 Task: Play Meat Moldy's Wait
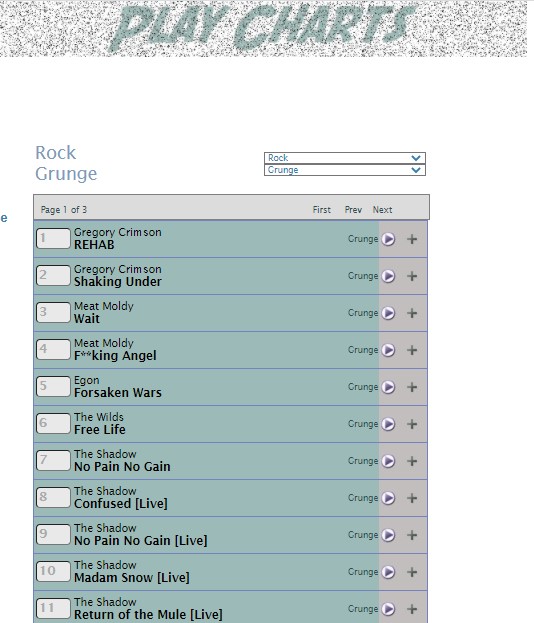click(388, 313)
